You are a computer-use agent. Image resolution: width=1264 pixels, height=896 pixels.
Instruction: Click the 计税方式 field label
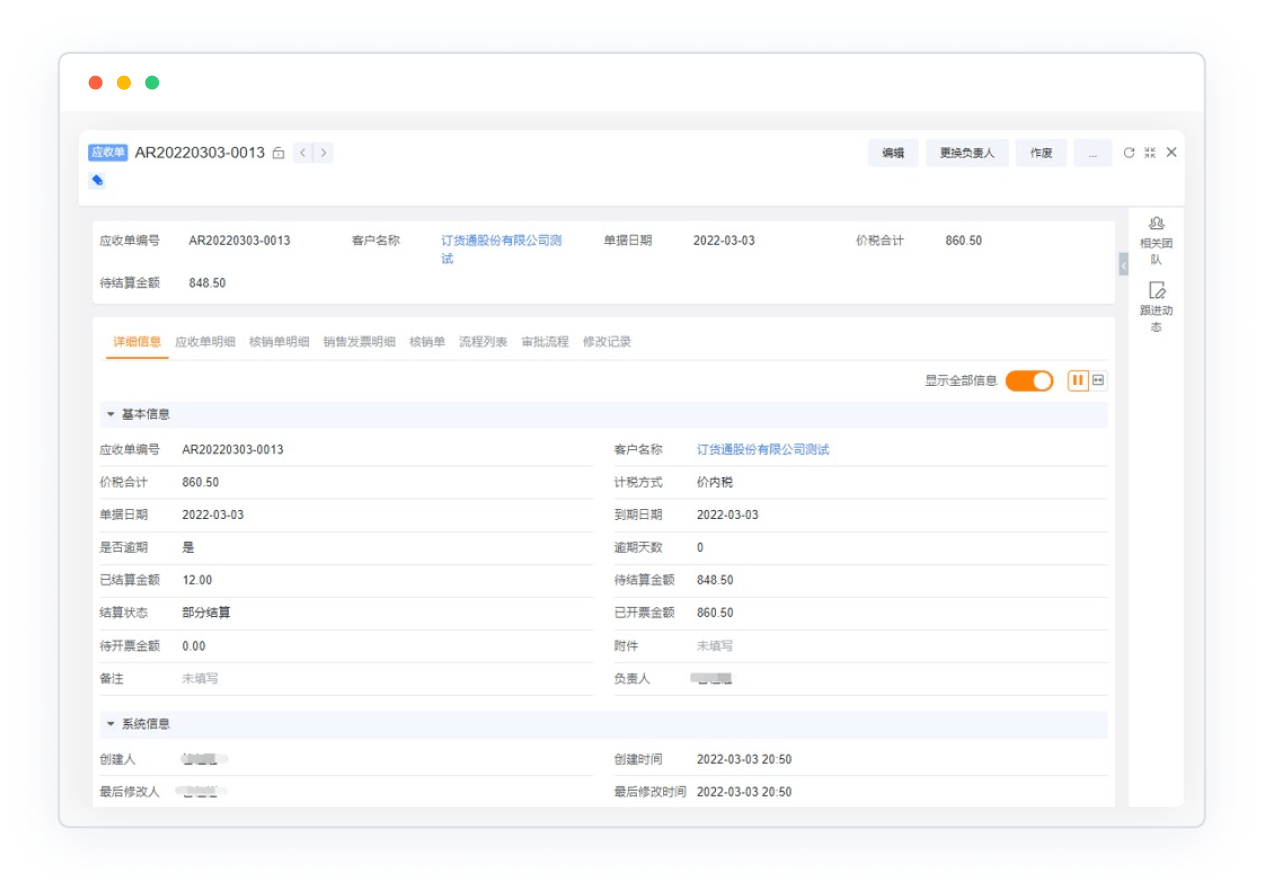[x=638, y=482]
